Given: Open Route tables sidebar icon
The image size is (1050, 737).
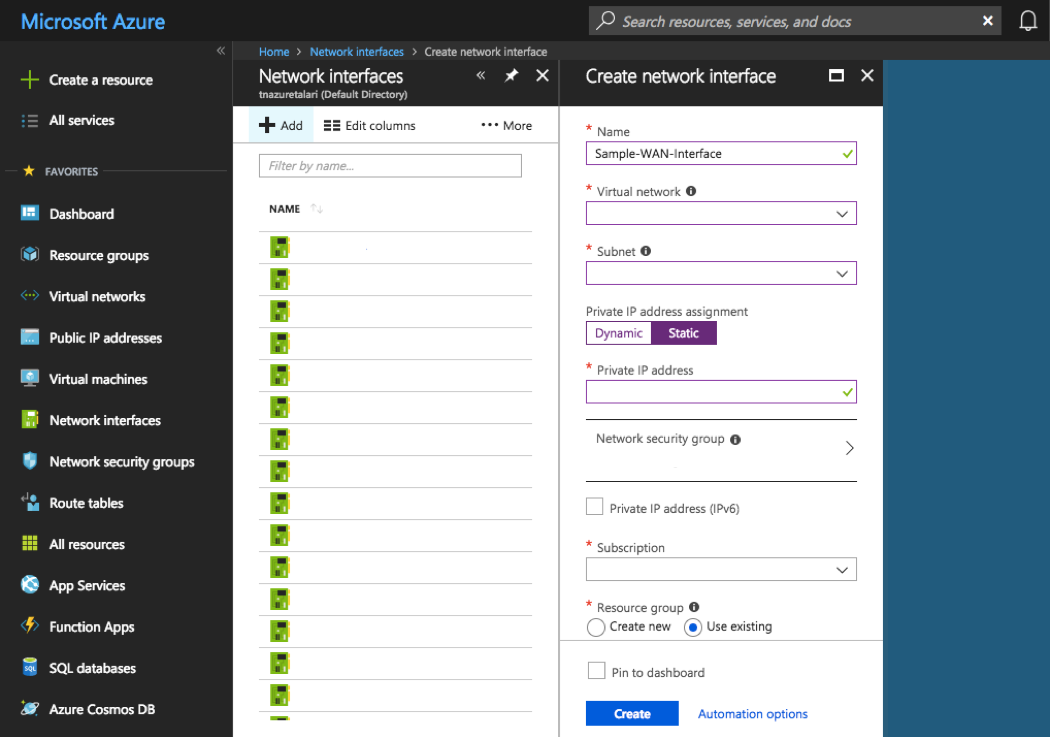Looking at the screenshot, I should 30,503.
